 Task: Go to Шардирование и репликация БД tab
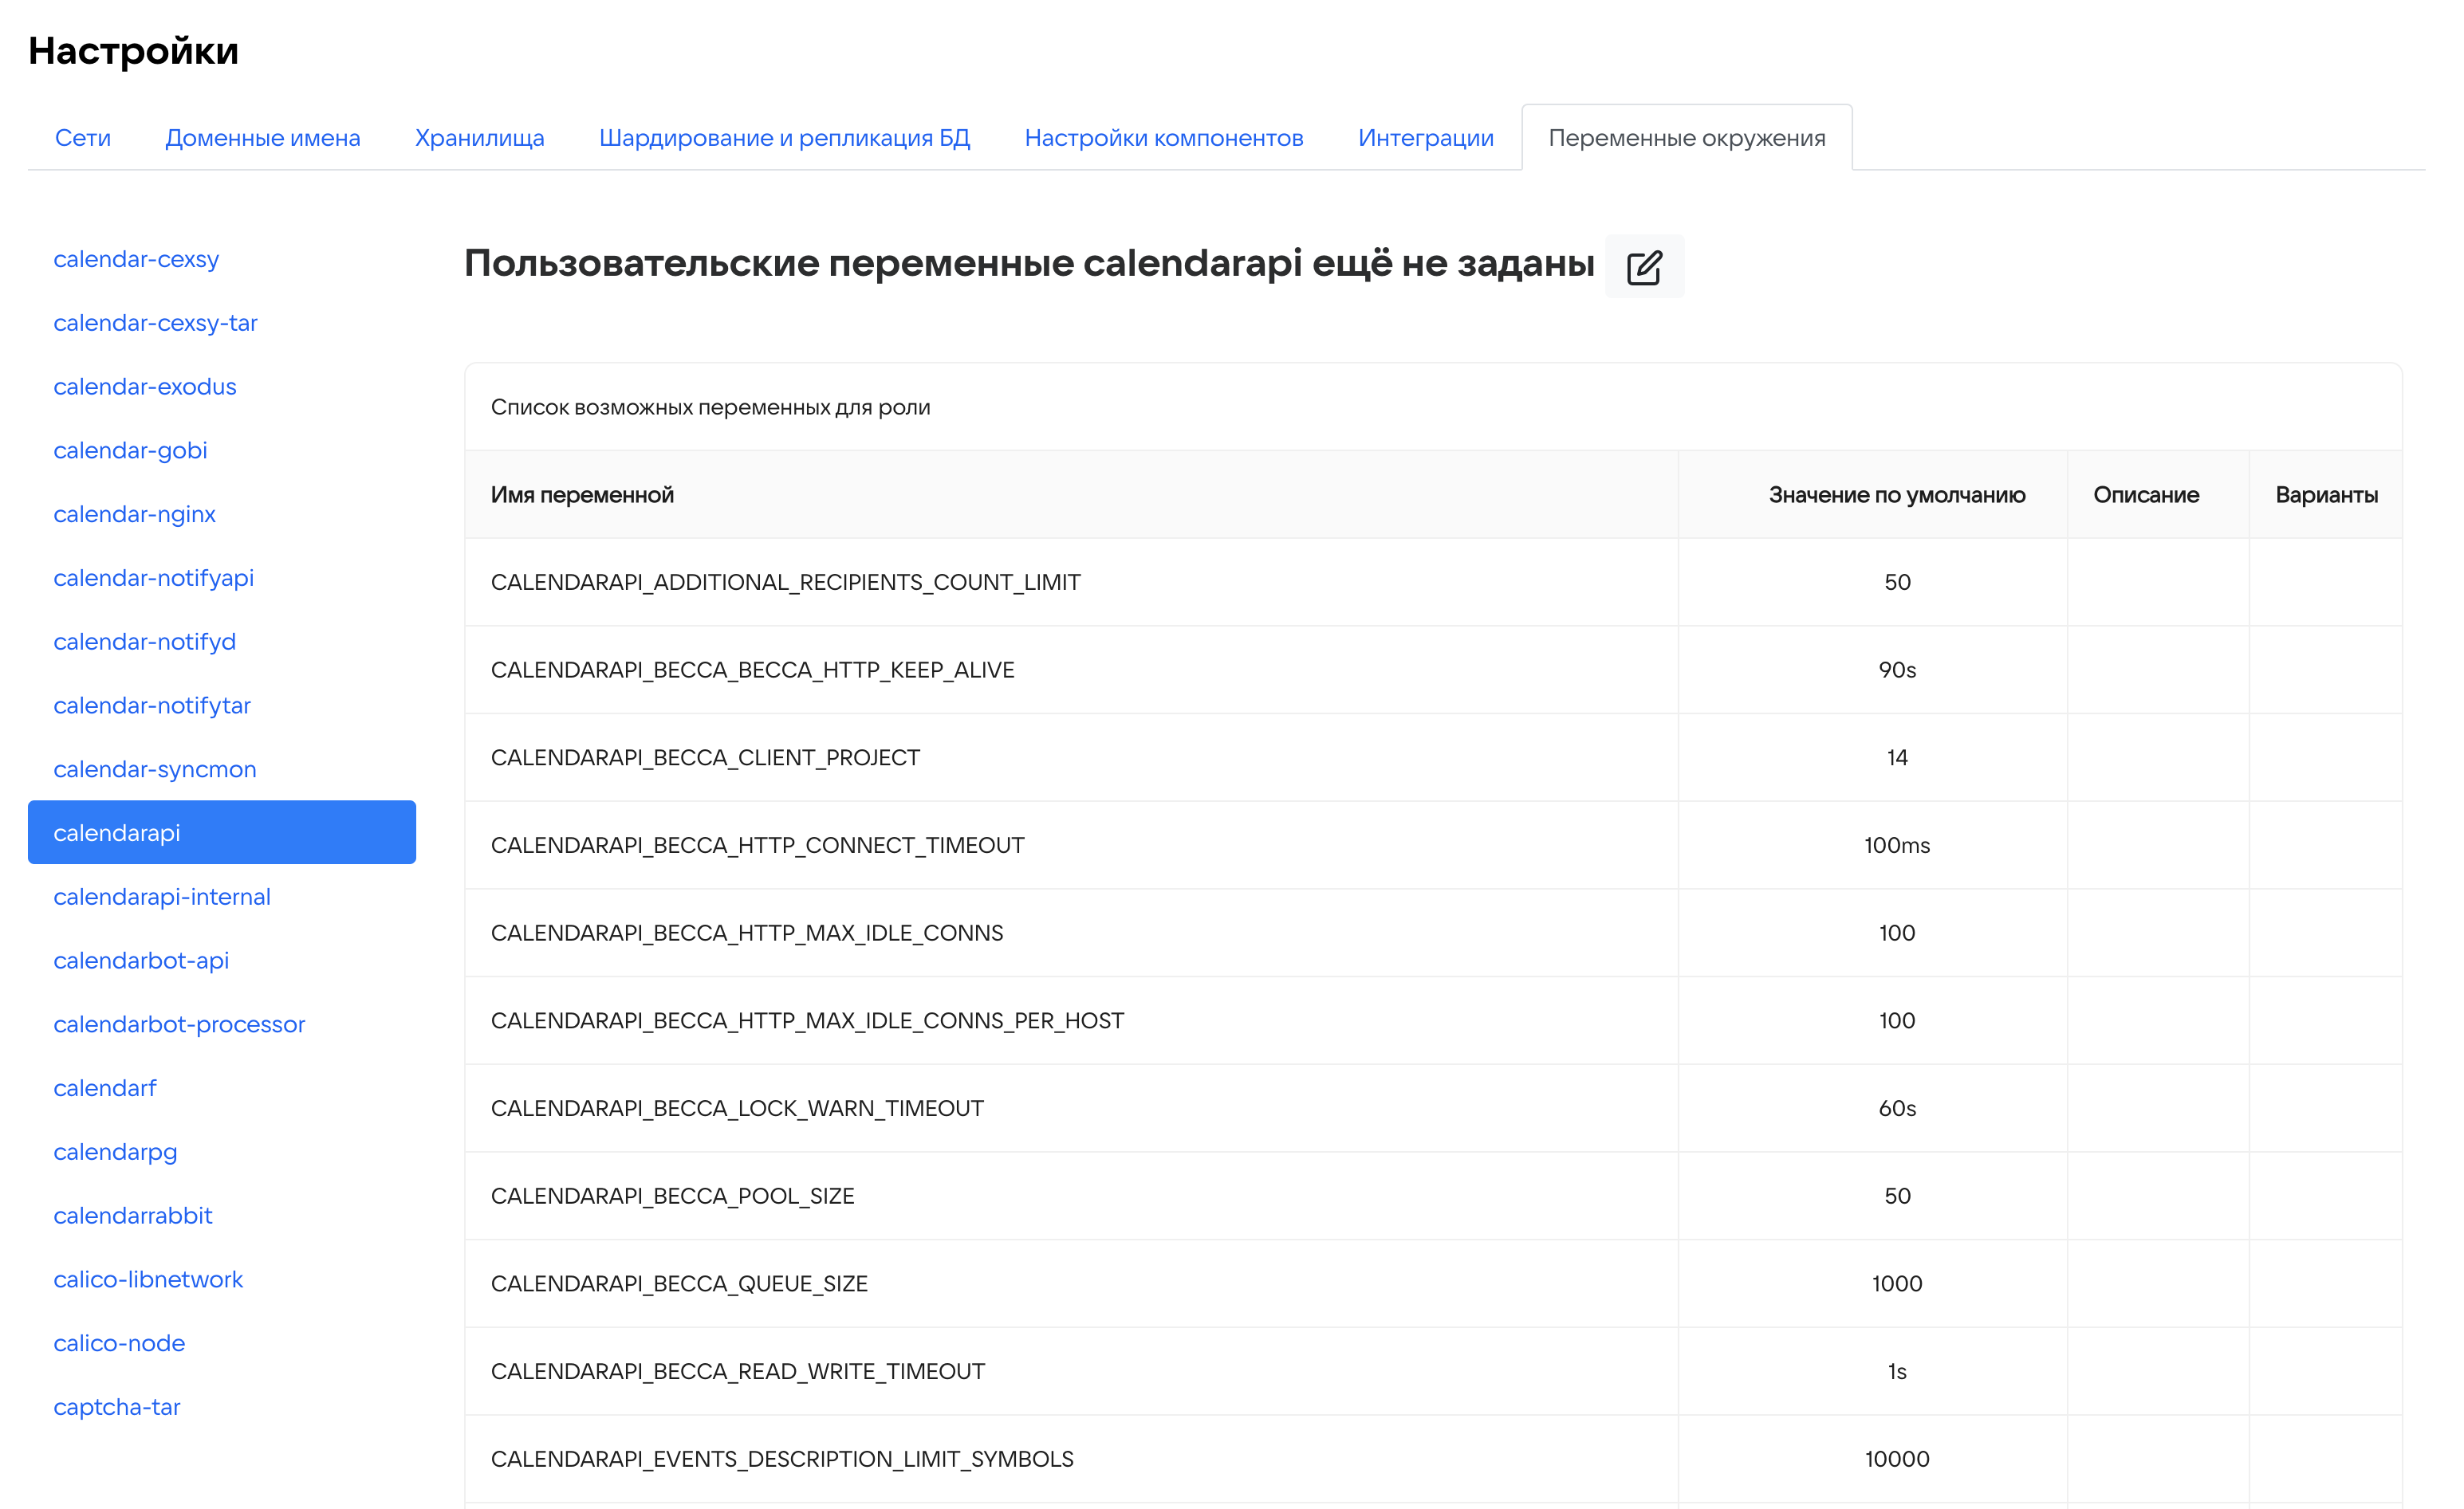coord(784,138)
